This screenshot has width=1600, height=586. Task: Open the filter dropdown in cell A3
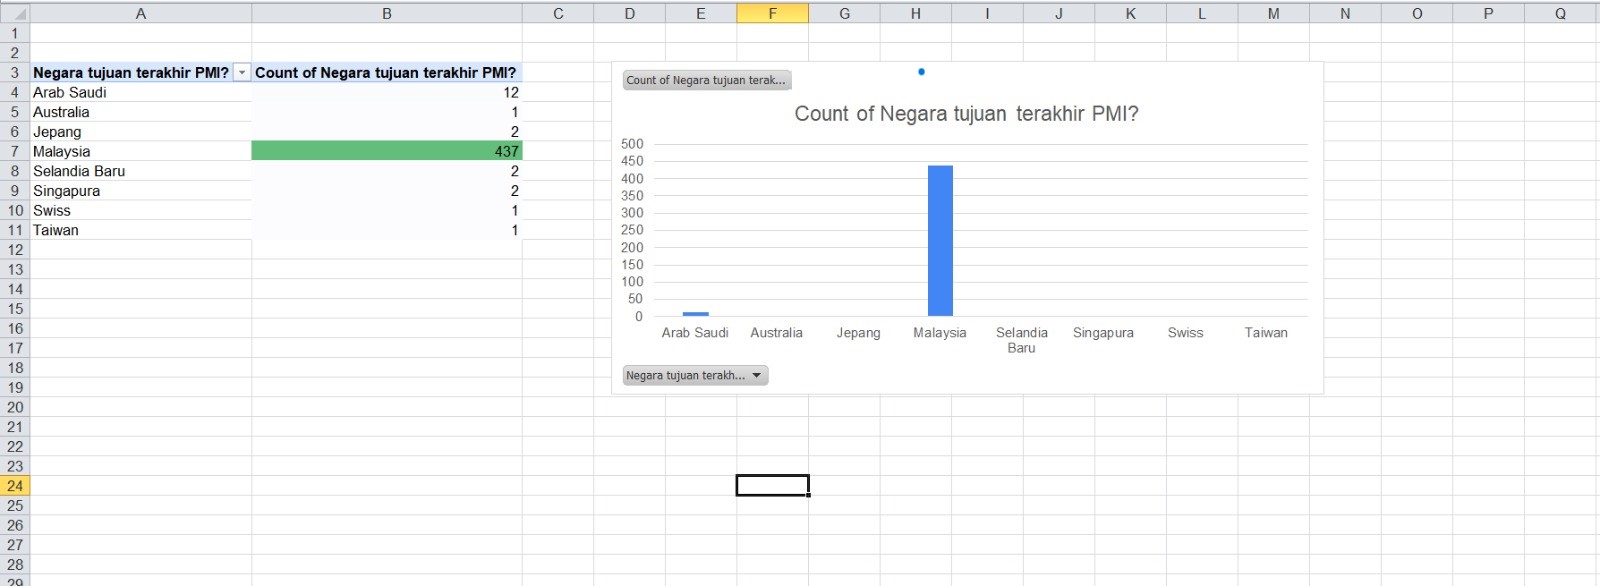click(x=241, y=73)
